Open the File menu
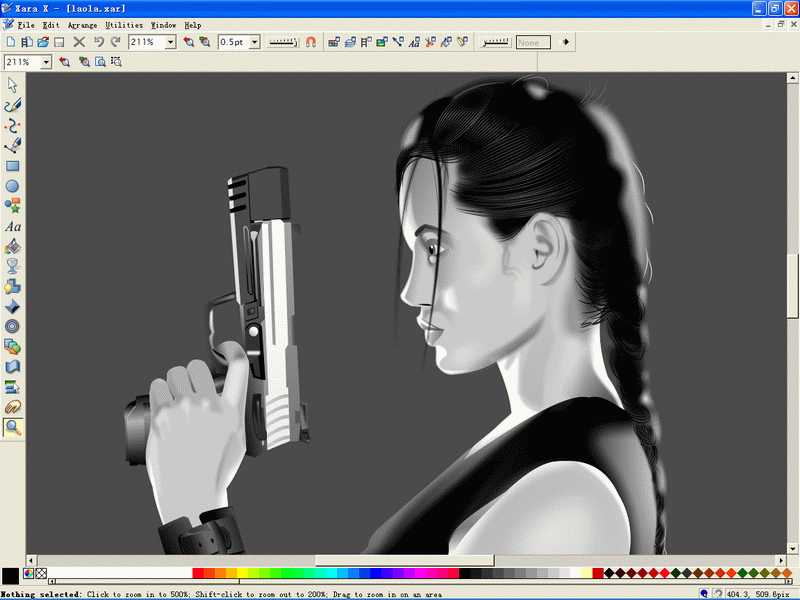The image size is (800, 600). (x=26, y=25)
